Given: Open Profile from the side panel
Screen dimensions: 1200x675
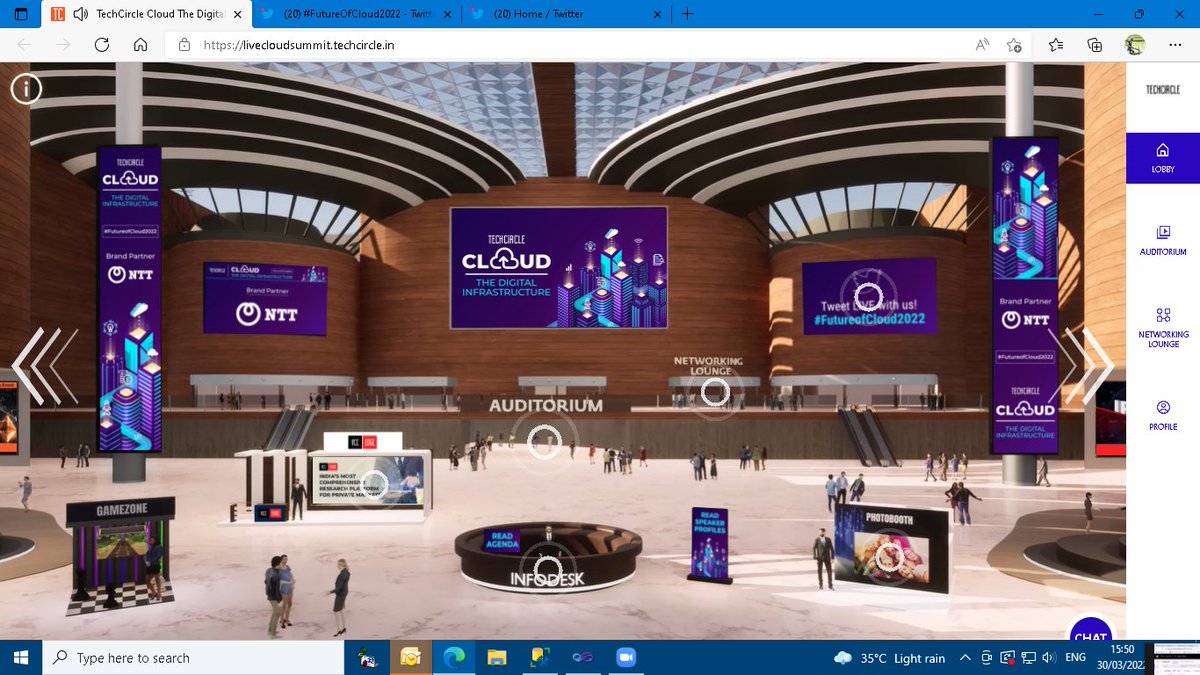Looking at the screenshot, I should point(1163,415).
